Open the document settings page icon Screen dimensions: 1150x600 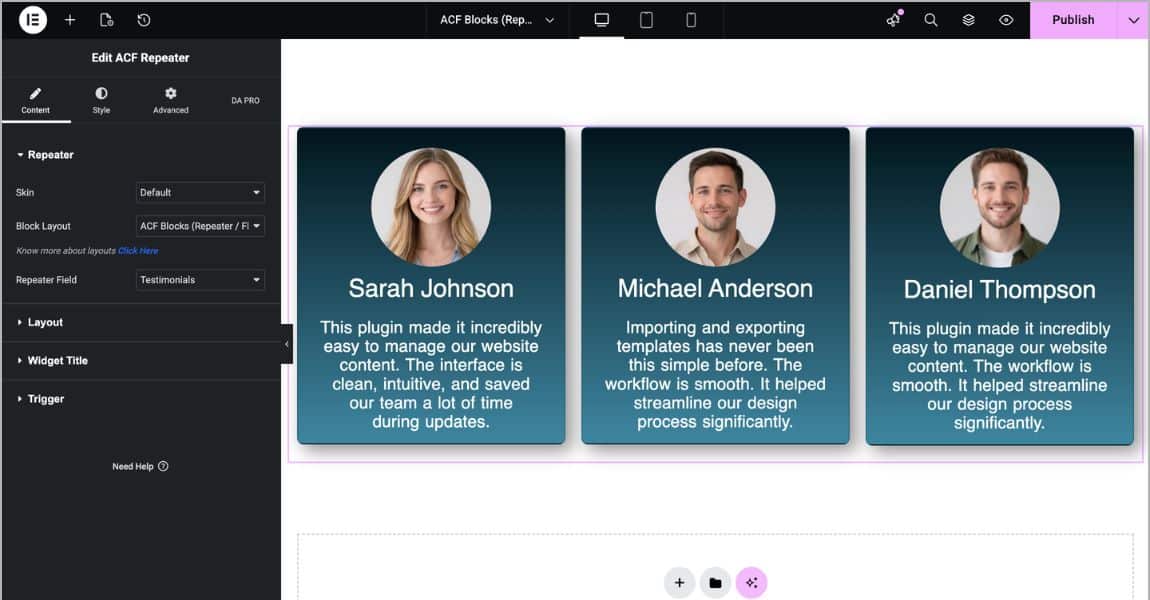tap(106, 20)
